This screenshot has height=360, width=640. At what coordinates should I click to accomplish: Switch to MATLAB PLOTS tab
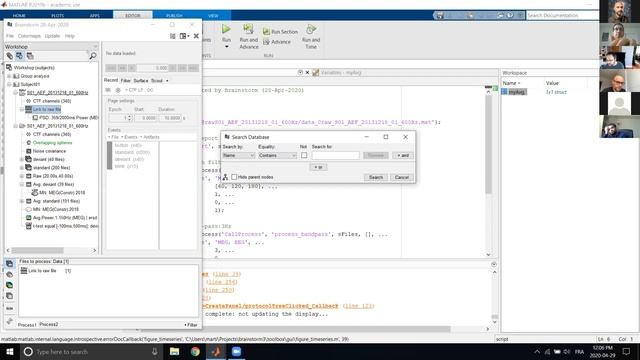coord(58,16)
